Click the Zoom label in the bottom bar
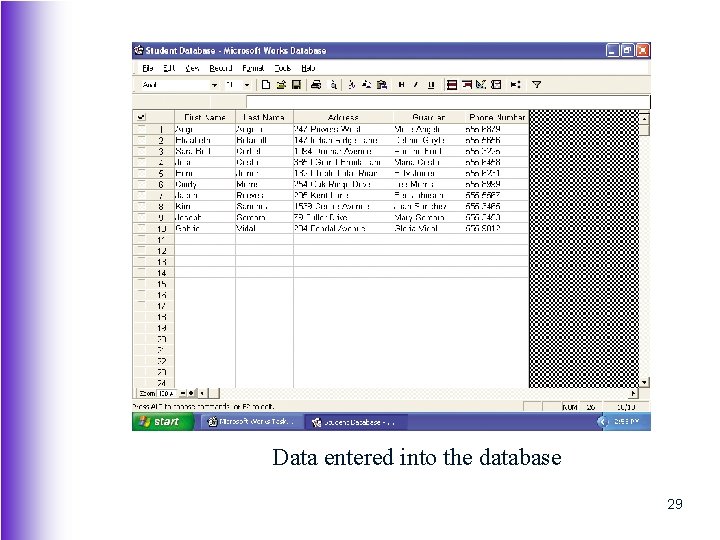The width and height of the screenshot is (720, 540). click(147, 394)
